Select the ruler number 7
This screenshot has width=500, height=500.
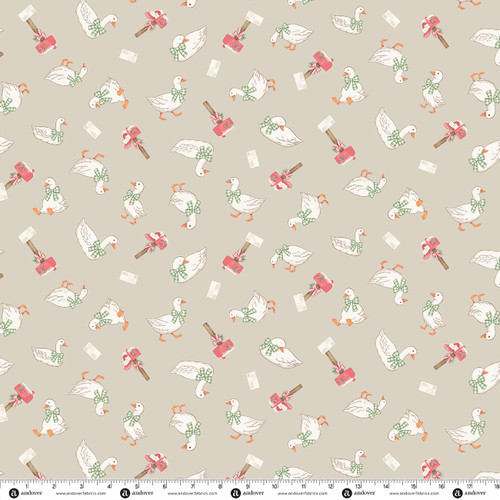click(192, 487)
